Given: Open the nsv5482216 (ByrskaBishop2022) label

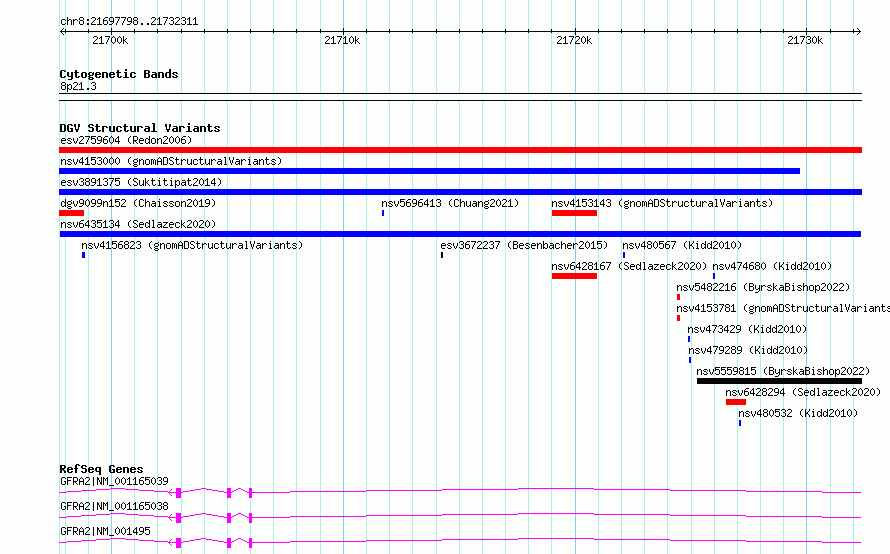Looking at the screenshot, I should [x=763, y=287].
